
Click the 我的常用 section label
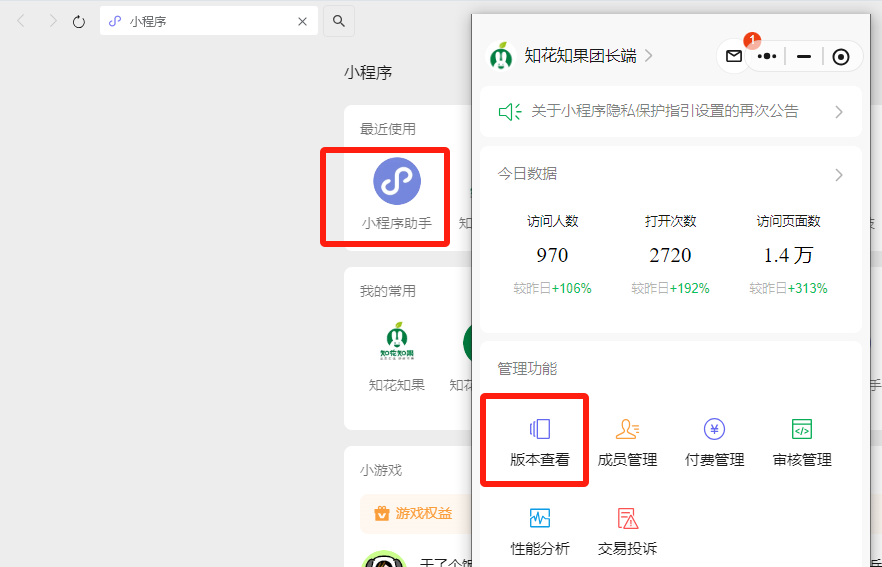388,291
